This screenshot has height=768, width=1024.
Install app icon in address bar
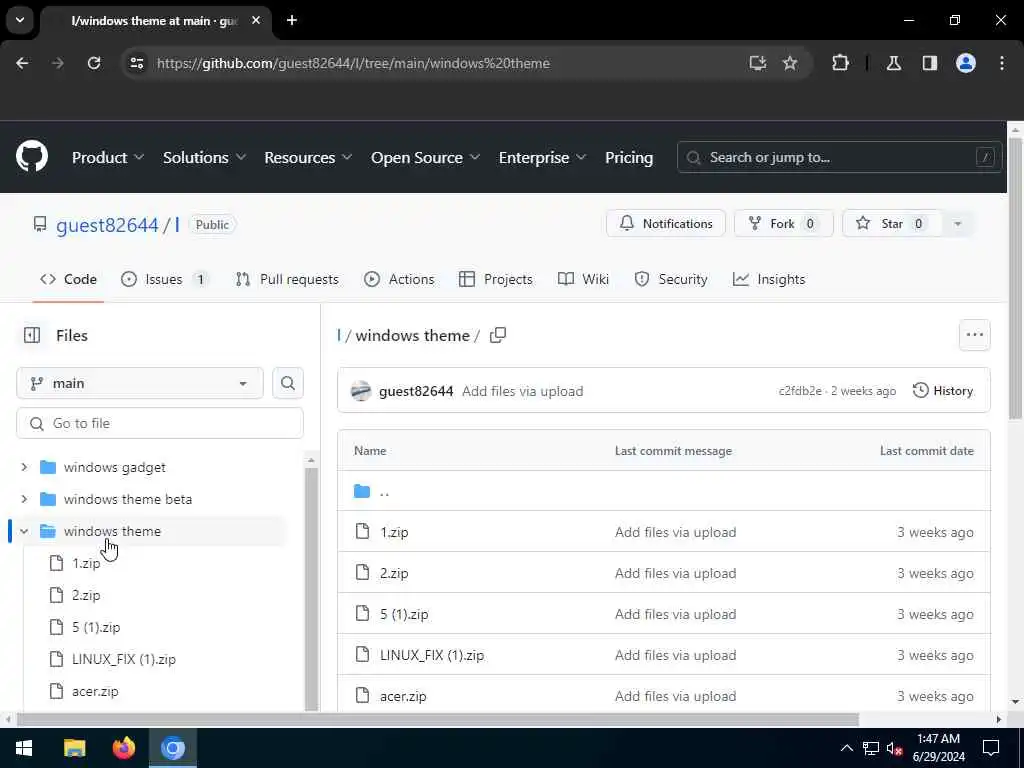pos(758,63)
